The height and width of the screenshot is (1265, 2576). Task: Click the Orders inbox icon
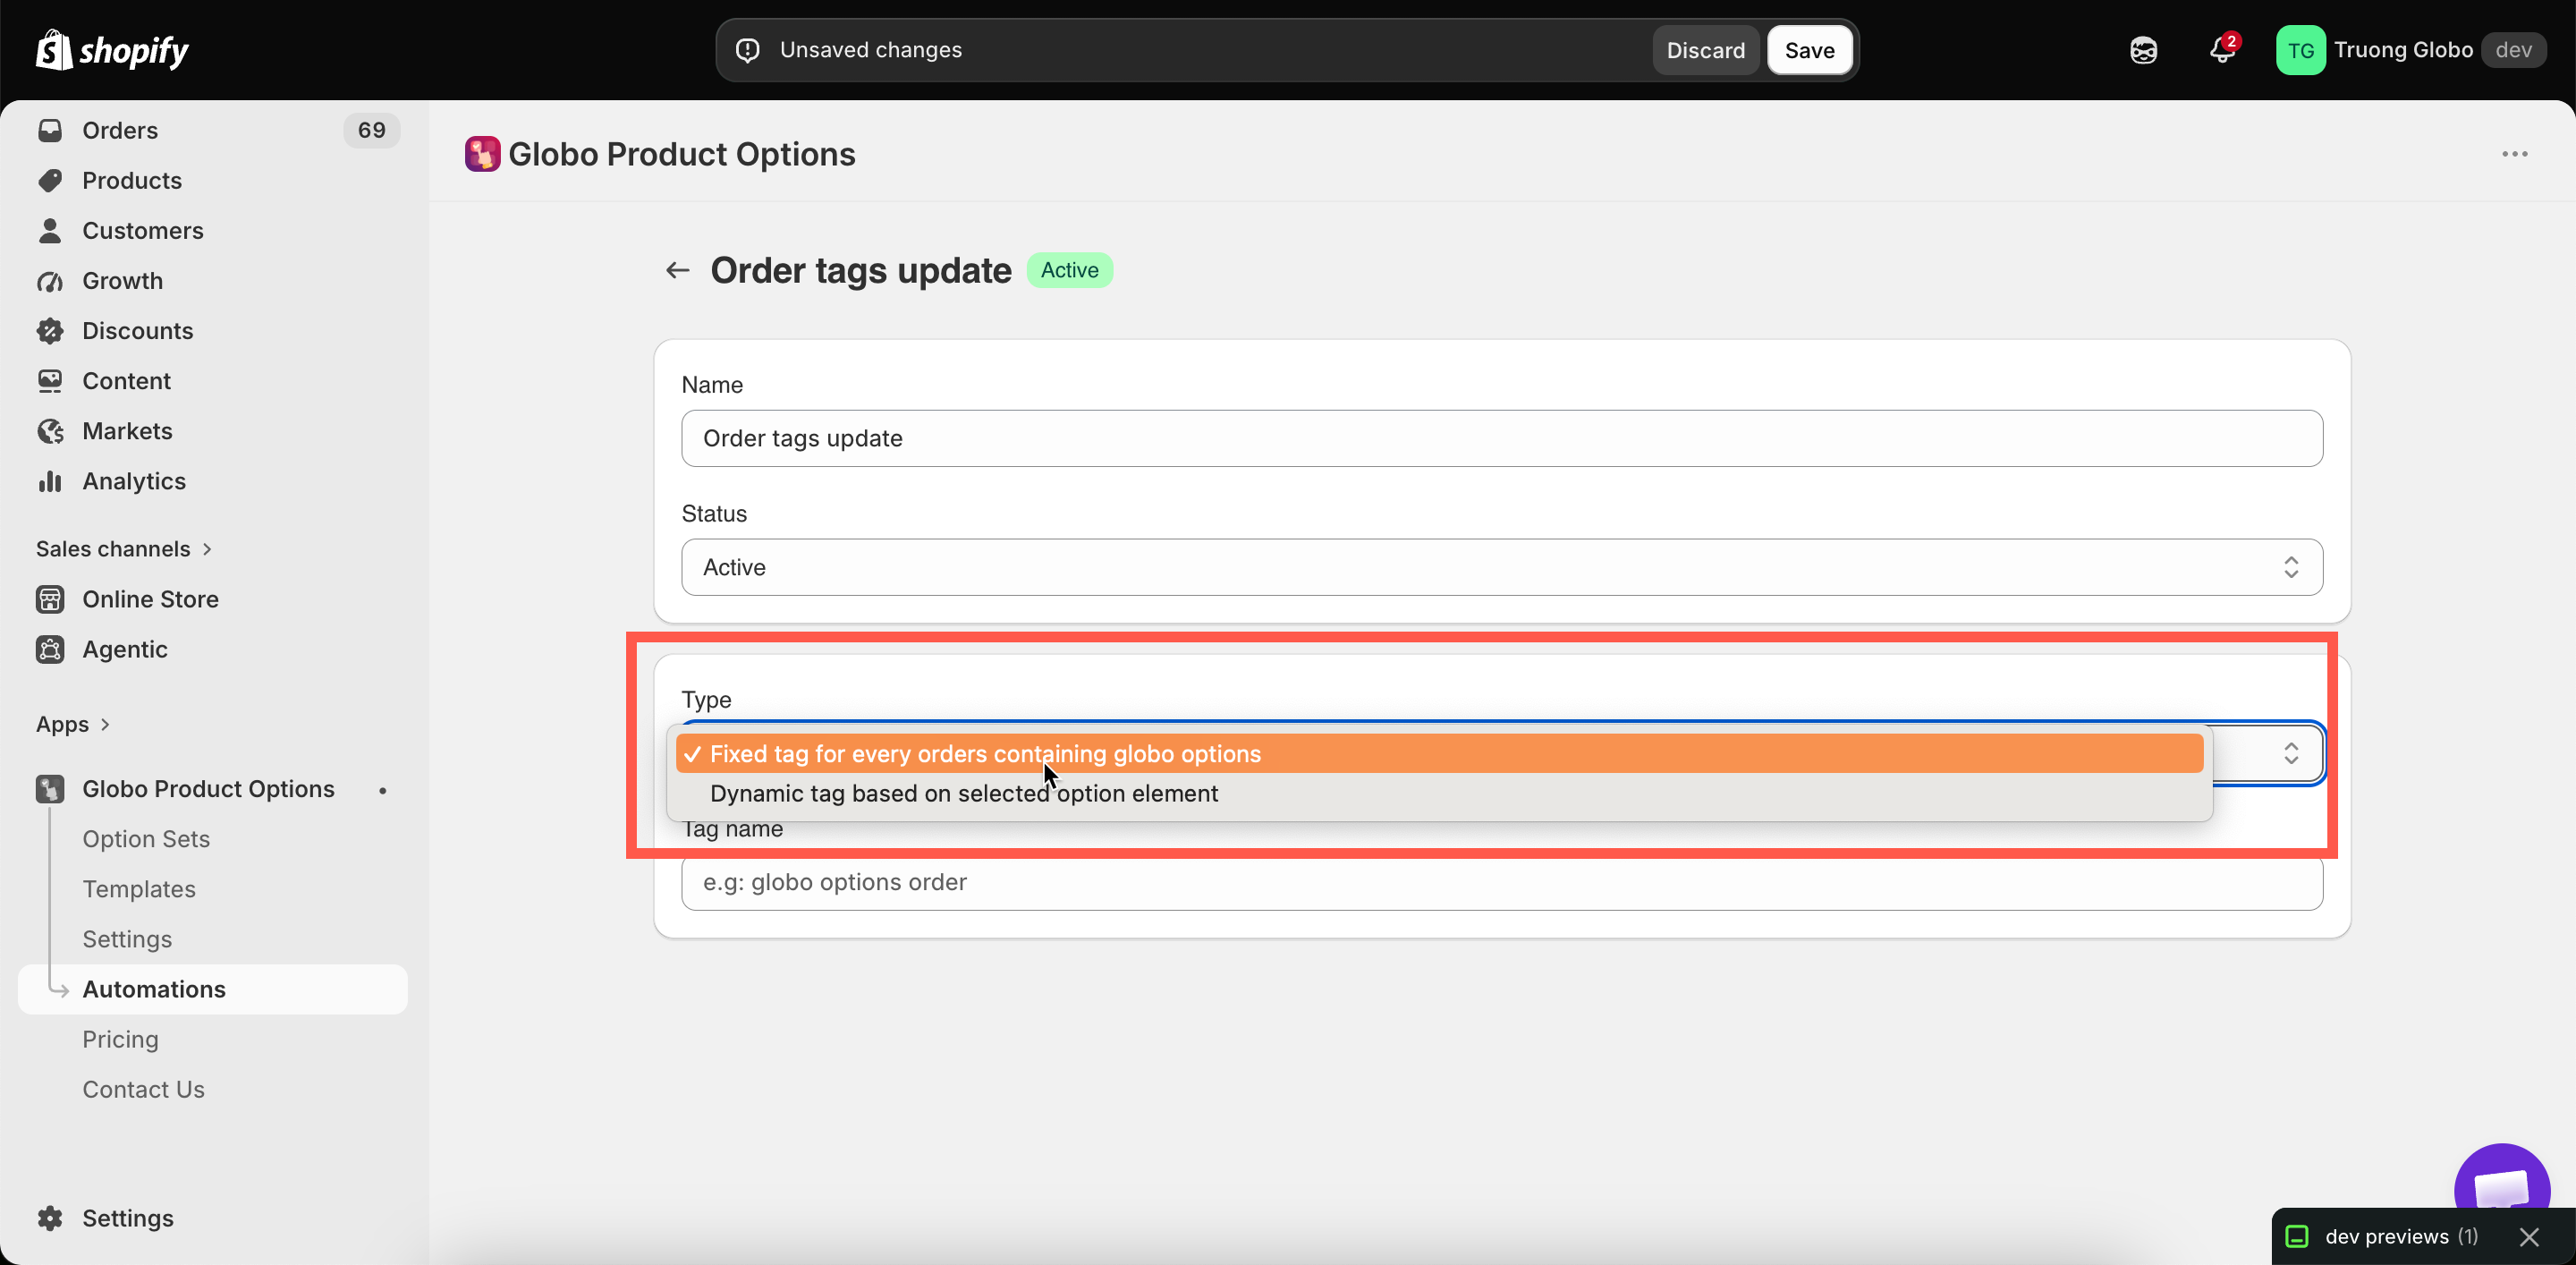tap(50, 130)
